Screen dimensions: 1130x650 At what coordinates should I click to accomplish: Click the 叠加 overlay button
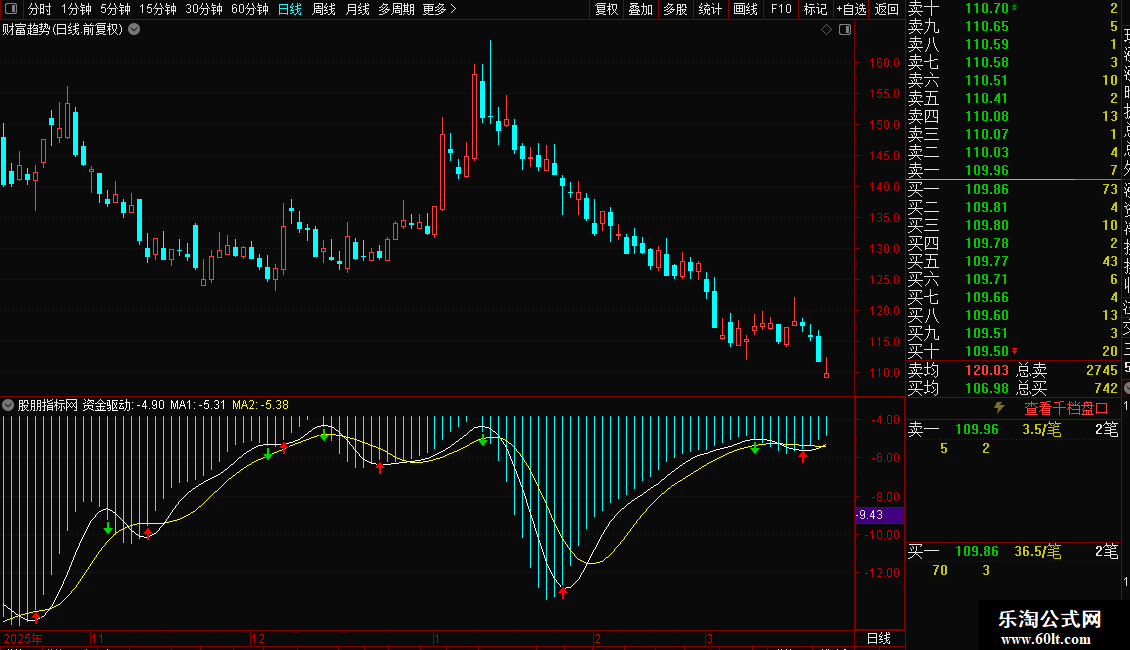(640, 9)
